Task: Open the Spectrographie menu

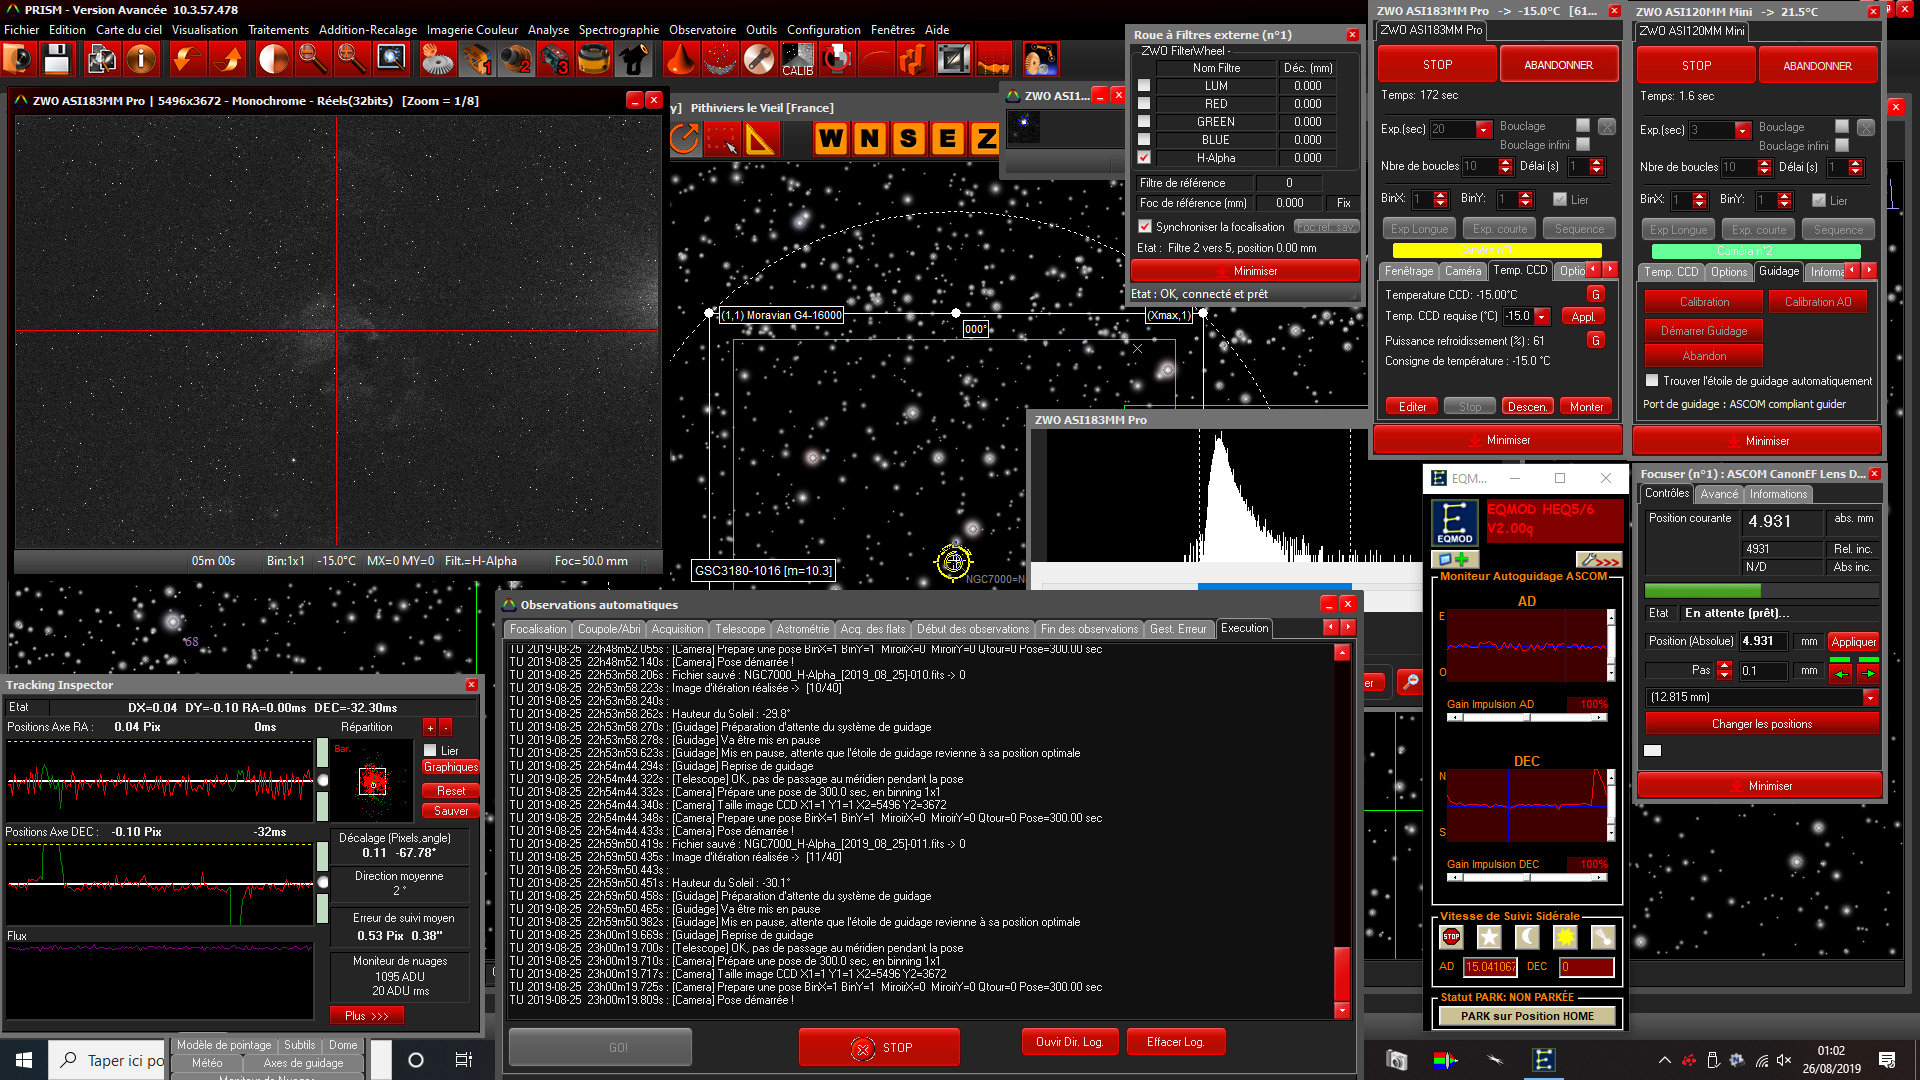Action: (618, 30)
